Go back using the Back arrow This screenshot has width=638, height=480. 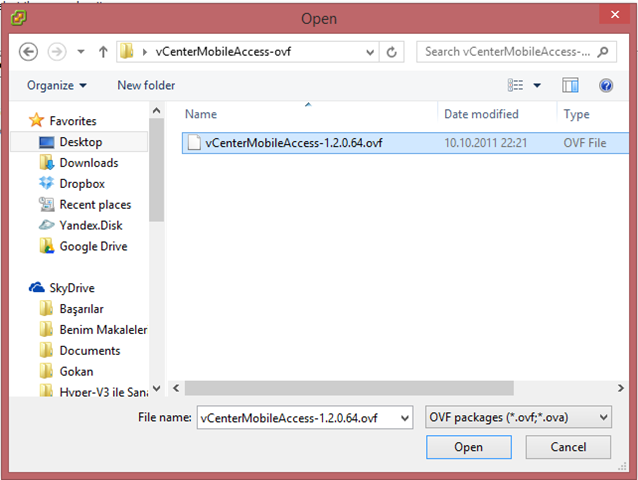click(x=28, y=52)
